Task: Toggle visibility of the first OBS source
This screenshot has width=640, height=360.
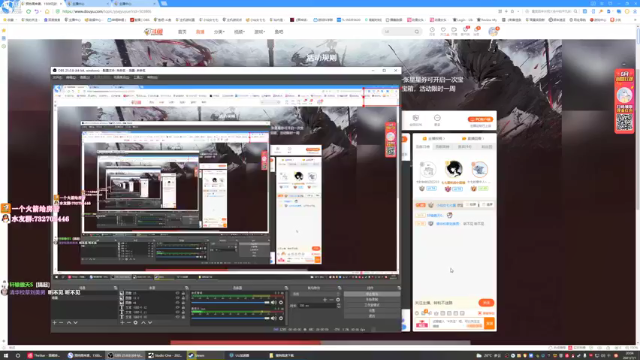Action: tap(178, 293)
